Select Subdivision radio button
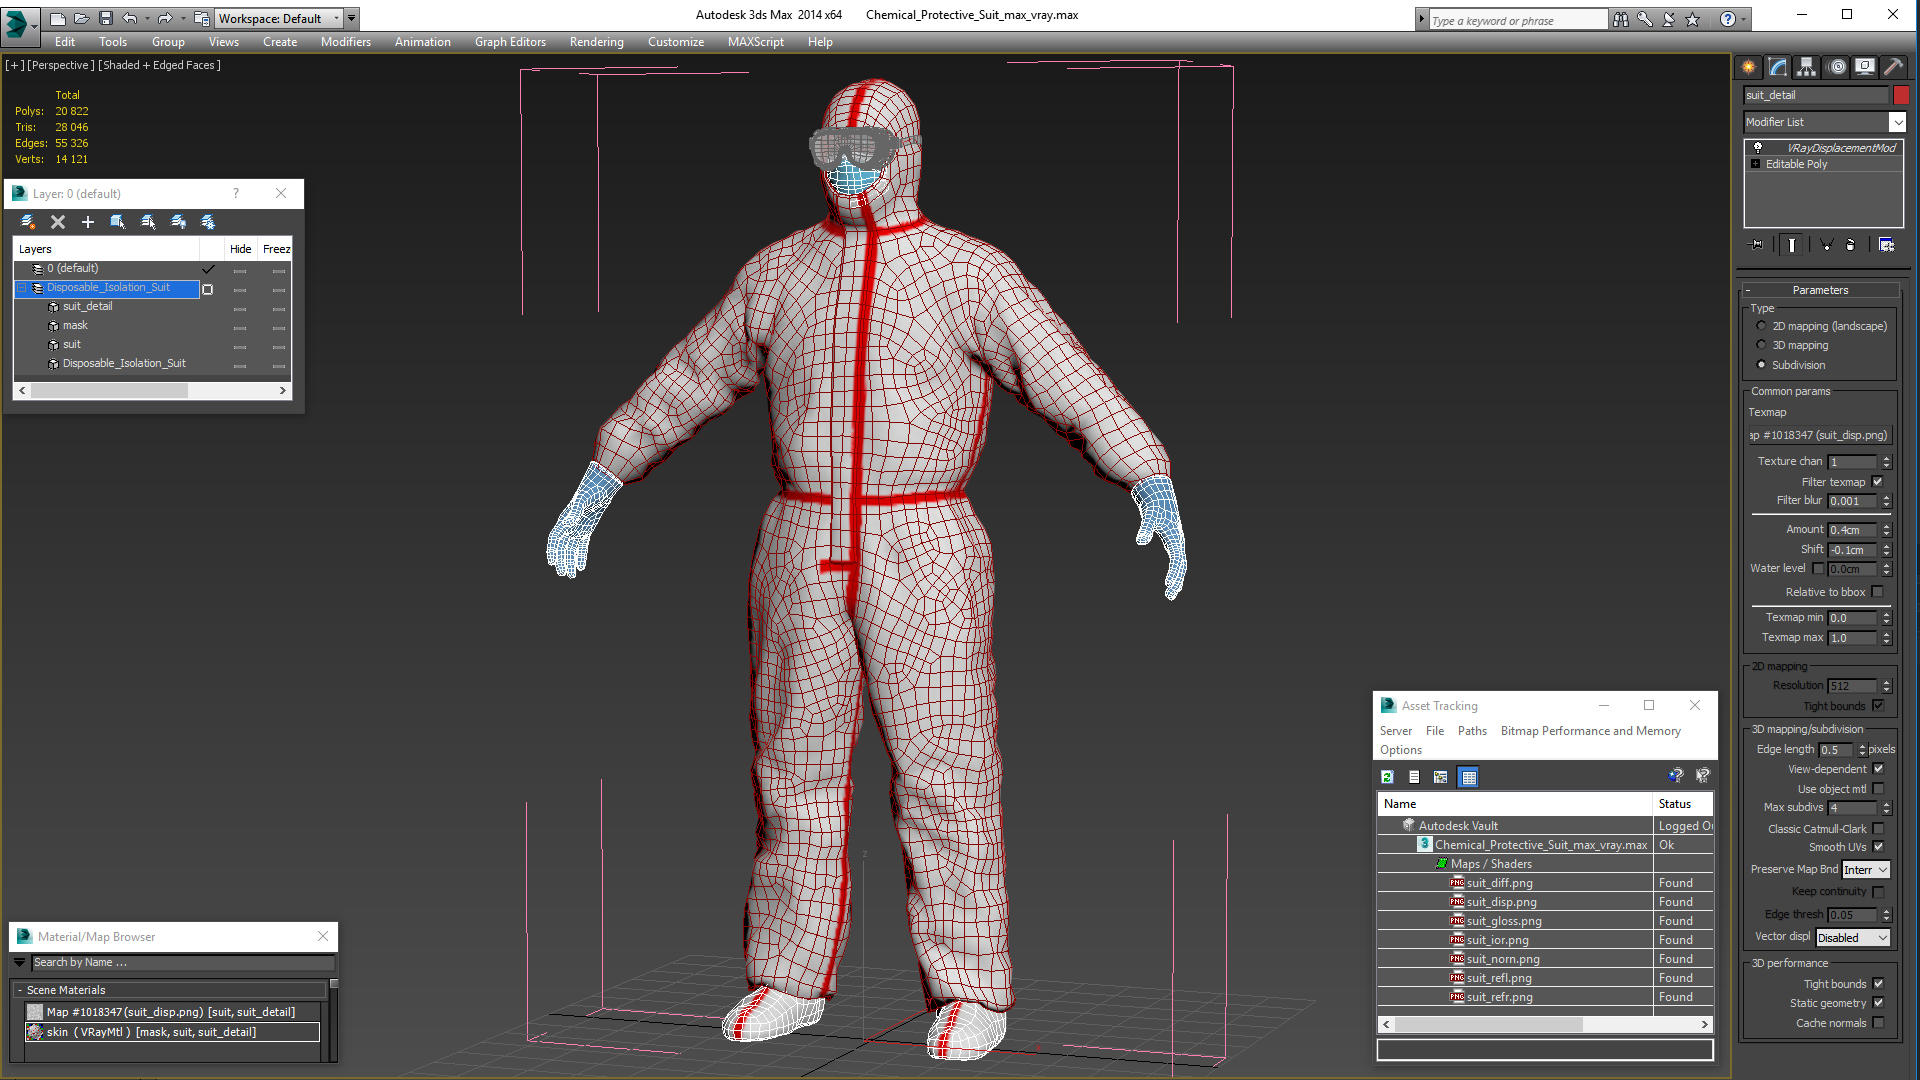The image size is (1920, 1080). pos(1761,365)
